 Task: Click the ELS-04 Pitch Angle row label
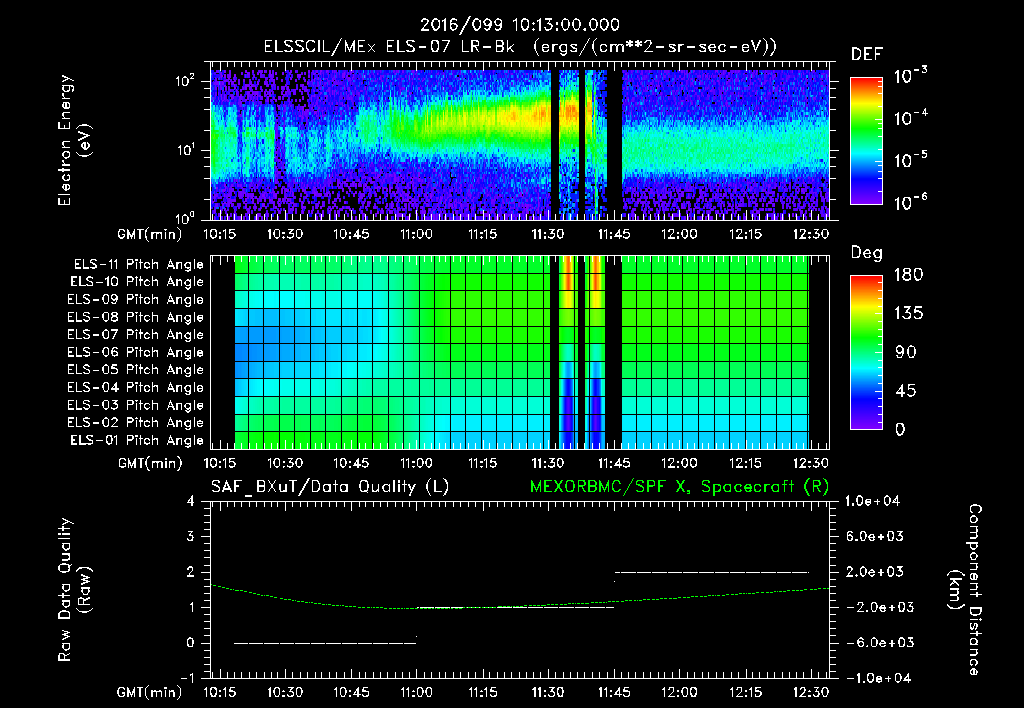coord(136,387)
